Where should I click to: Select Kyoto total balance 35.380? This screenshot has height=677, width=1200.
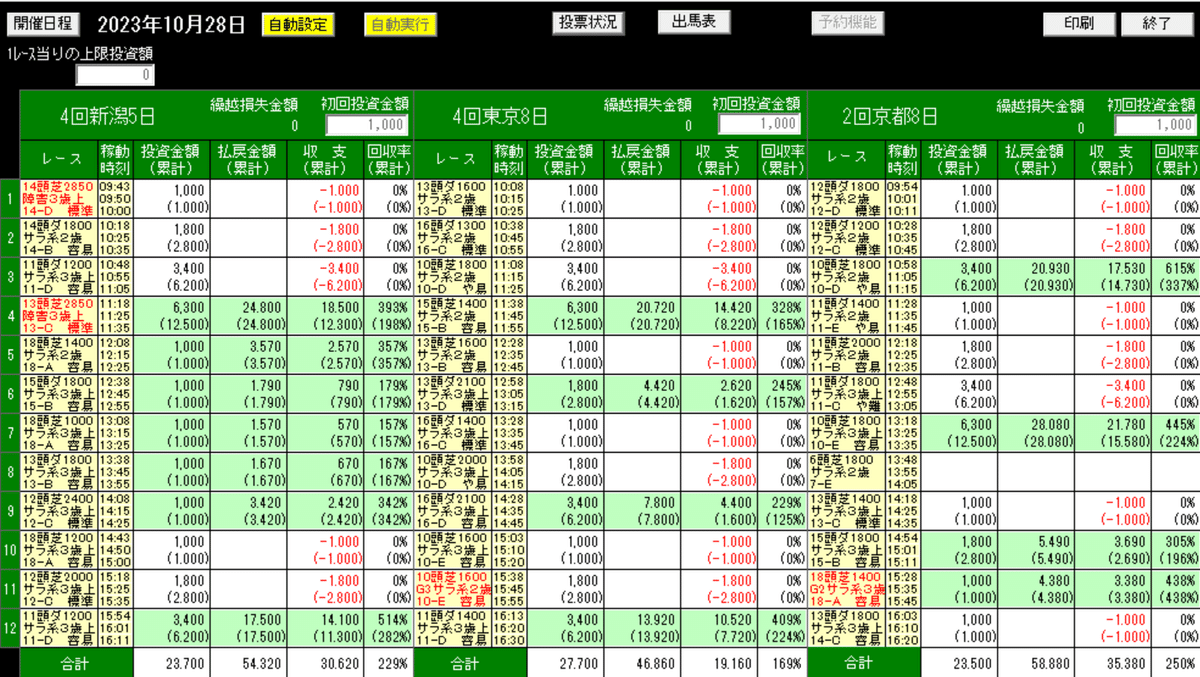point(1114,662)
